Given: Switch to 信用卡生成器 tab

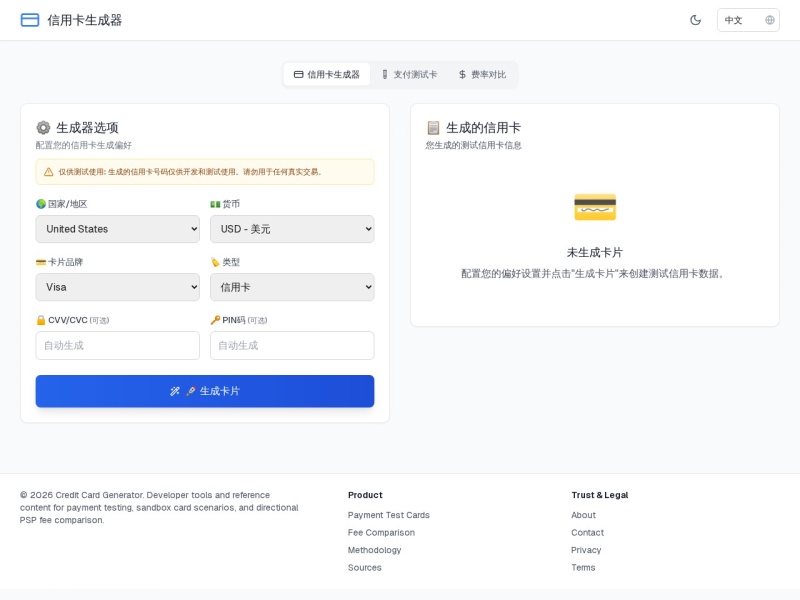Looking at the screenshot, I should pos(327,74).
